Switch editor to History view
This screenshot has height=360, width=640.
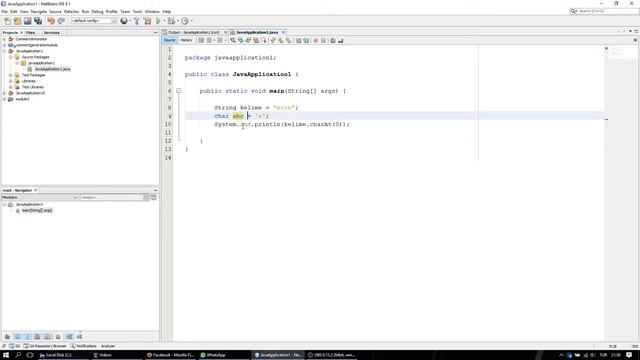(x=186, y=40)
